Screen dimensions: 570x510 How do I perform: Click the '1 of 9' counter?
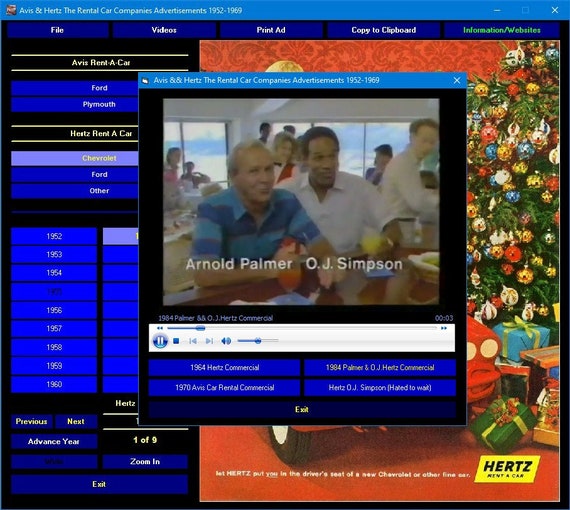(x=145, y=440)
